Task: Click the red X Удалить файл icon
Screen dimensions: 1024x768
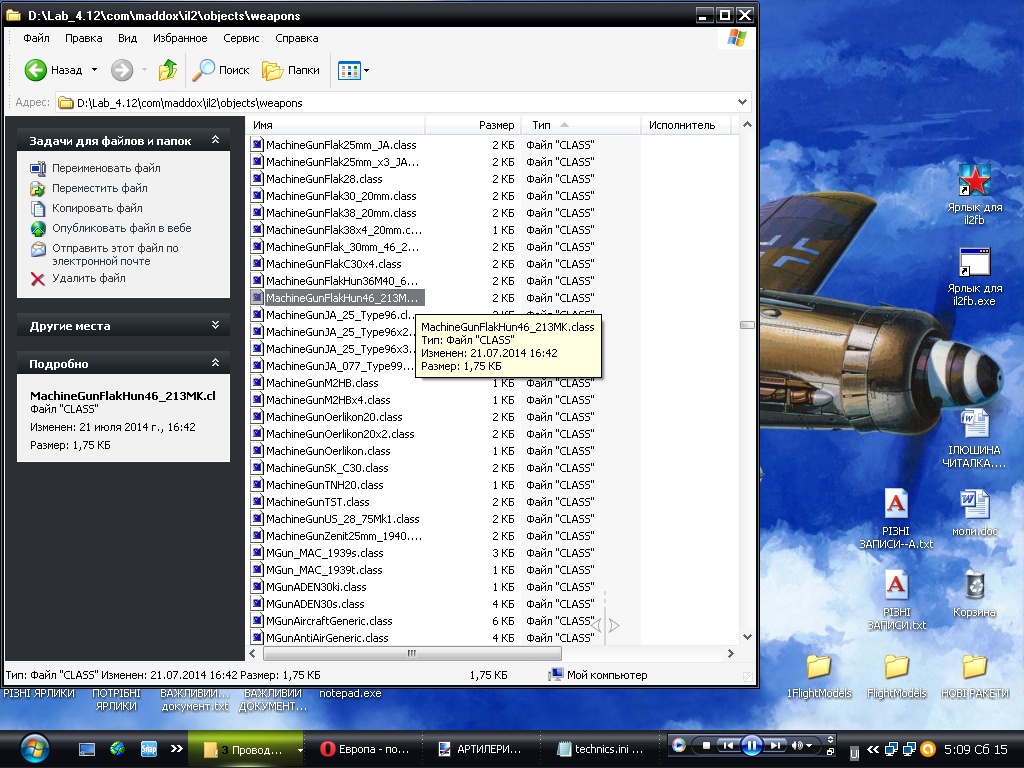Action: pyautogui.click(x=38, y=279)
